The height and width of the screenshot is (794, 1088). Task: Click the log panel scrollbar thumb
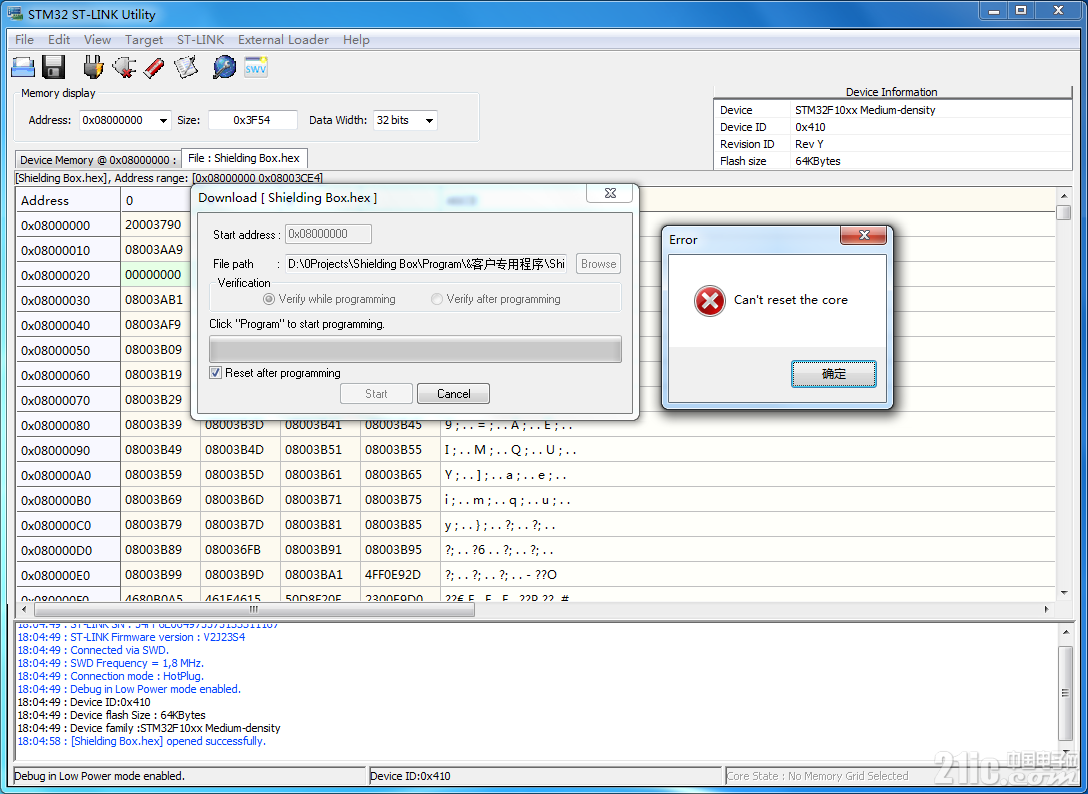[x=1065, y=693]
